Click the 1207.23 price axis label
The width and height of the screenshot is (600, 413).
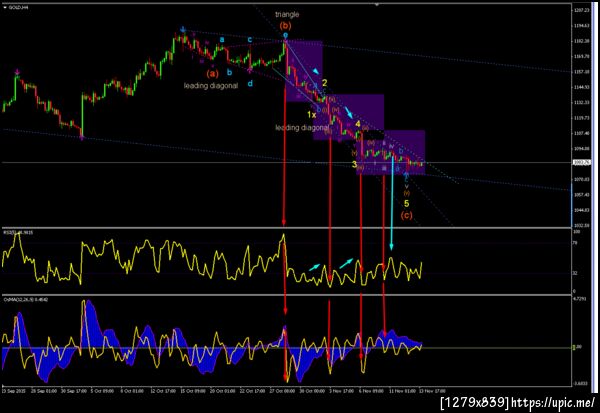click(x=581, y=10)
